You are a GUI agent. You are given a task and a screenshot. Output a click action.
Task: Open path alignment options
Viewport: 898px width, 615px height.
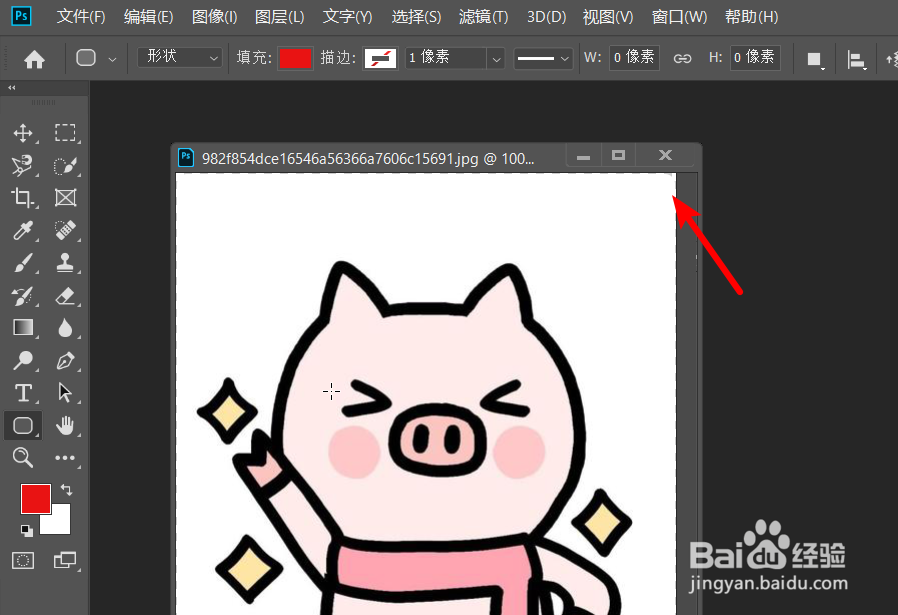click(x=856, y=60)
